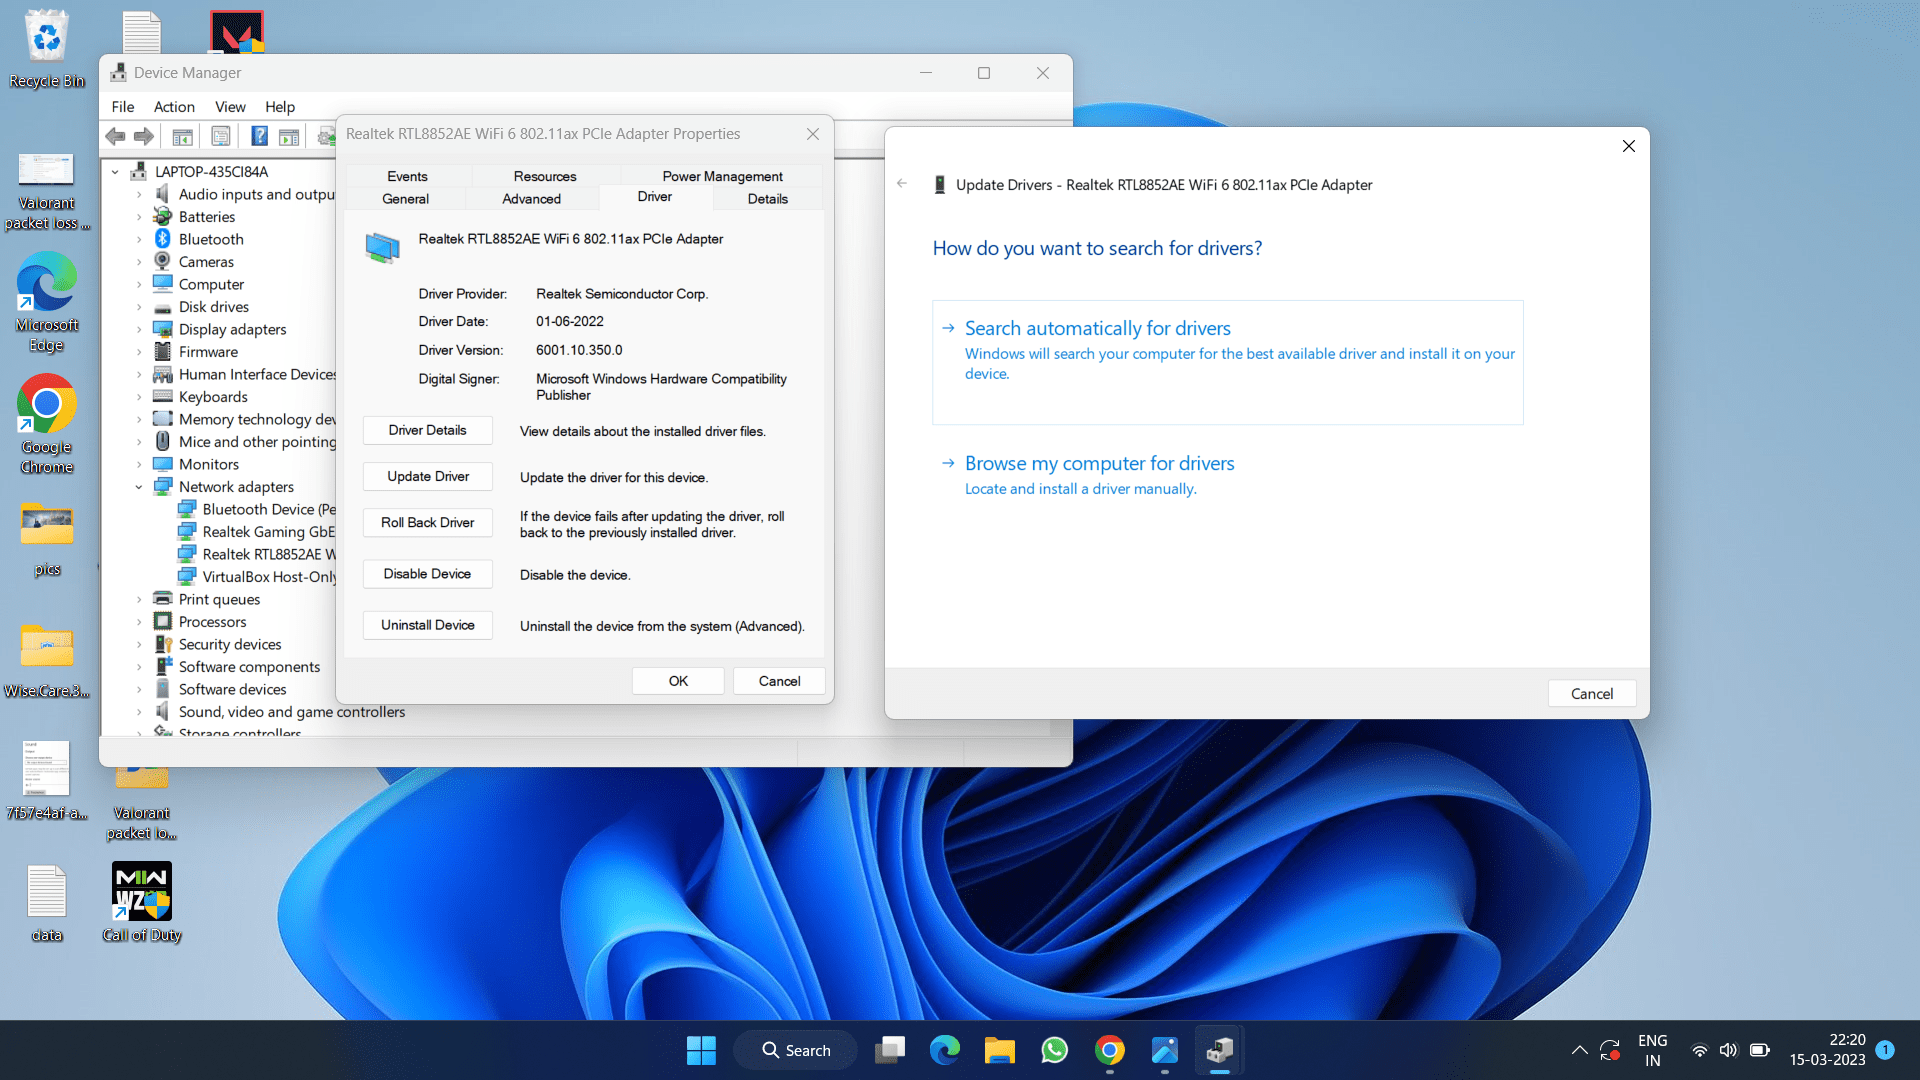Click the blue Help toolbar icon
The width and height of the screenshot is (1920, 1080).
pos(259,136)
